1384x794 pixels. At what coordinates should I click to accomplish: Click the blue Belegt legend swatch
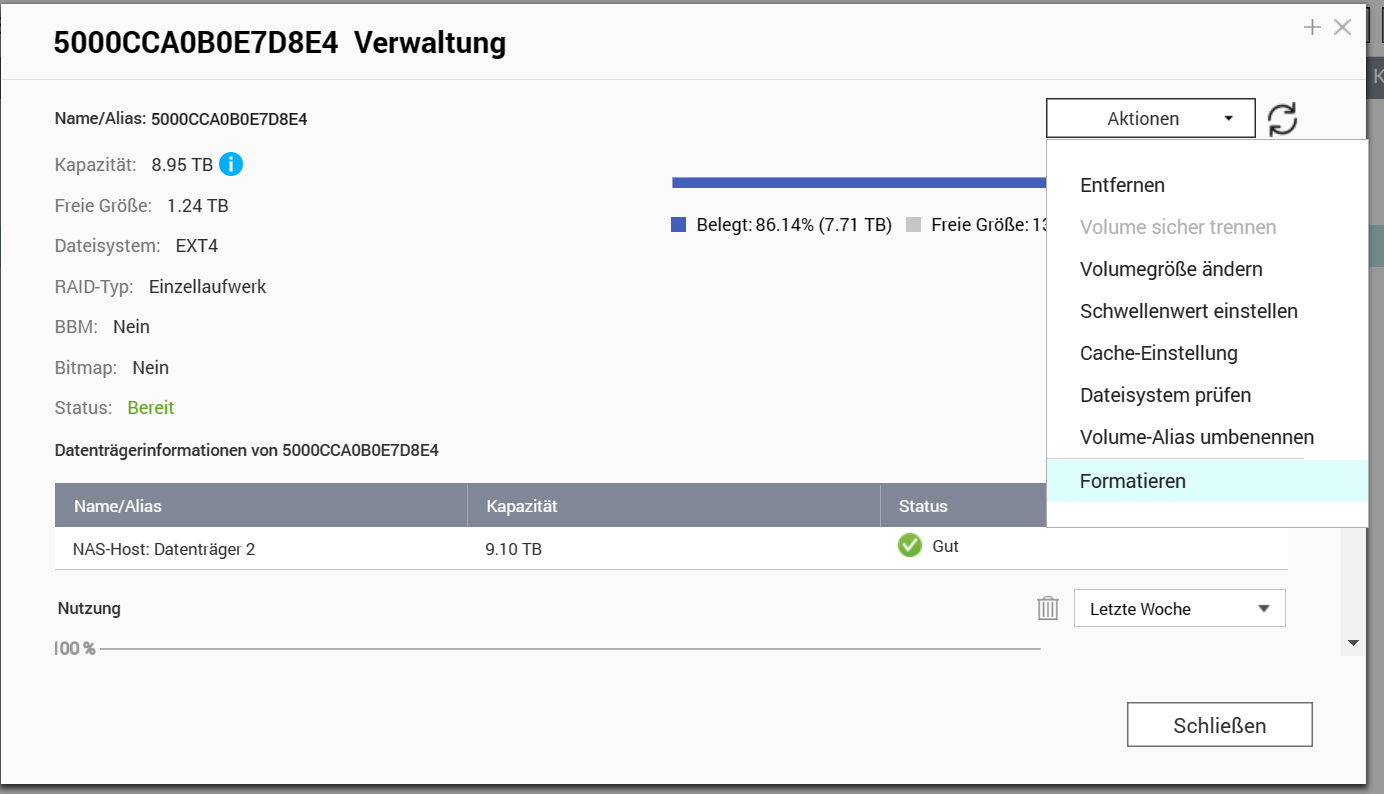click(x=678, y=225)
